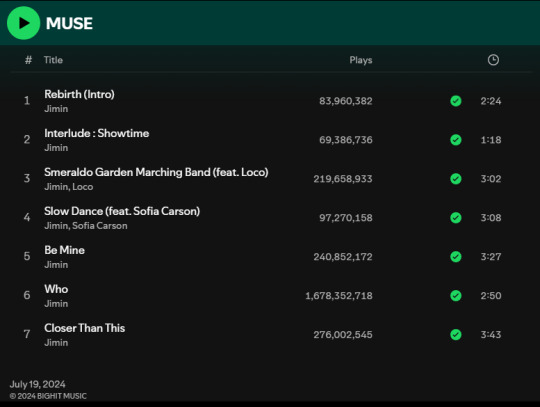540x407 pixels.
Task: Click duration 3:43 of Closer Than This
Action: (491, 334)
